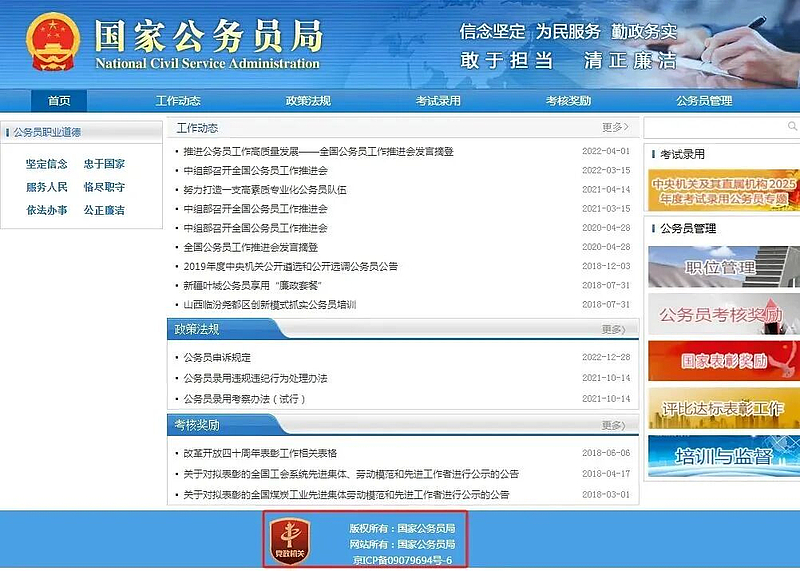
Task: Expand 更多 in the 工作动态 section
Action: 615,128
